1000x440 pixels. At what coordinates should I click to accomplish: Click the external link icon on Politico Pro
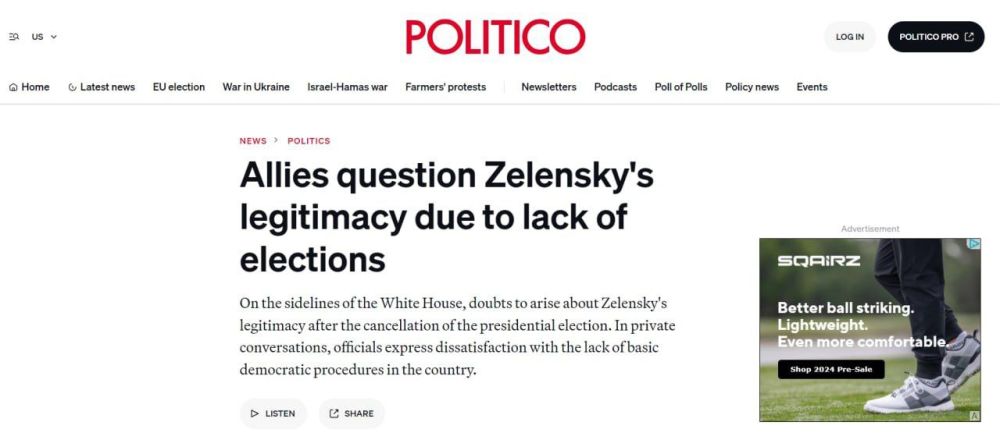(969, 37)
